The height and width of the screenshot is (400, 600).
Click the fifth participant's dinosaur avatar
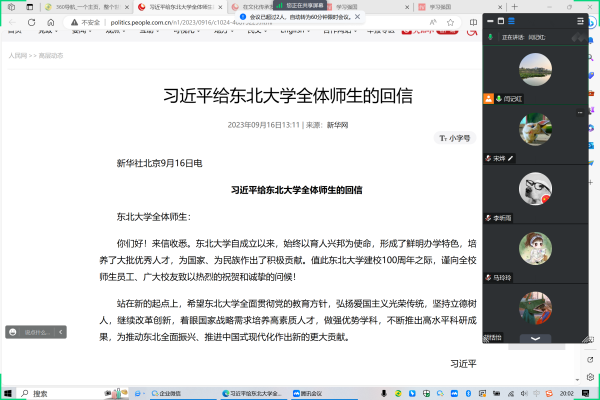[535, 308]
